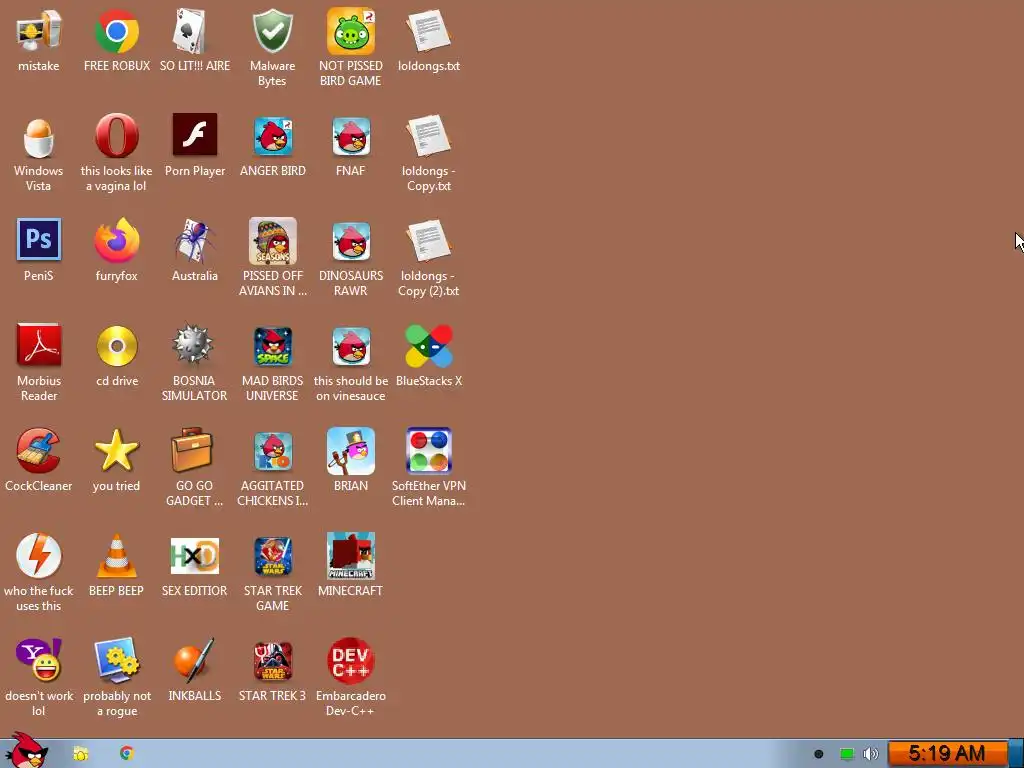1024x768 pixels.
Task: Open the Malware Bytes shield icon
Action: point(272,31)
